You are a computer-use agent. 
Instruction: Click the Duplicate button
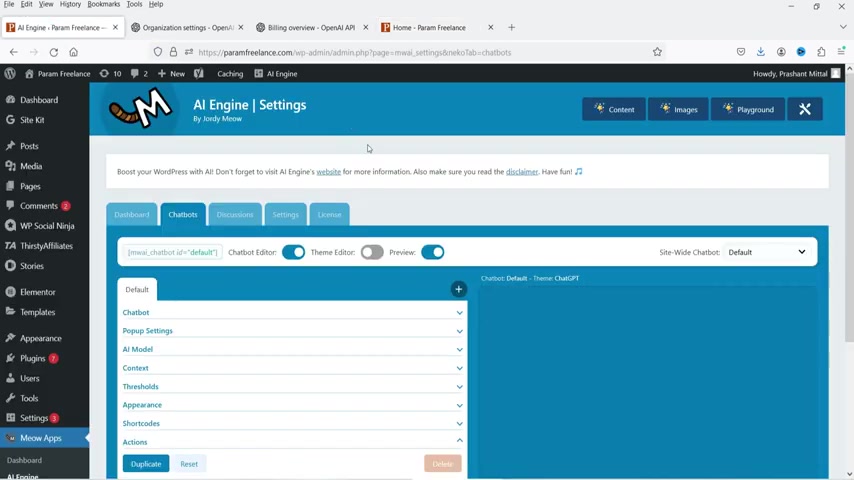146,464
